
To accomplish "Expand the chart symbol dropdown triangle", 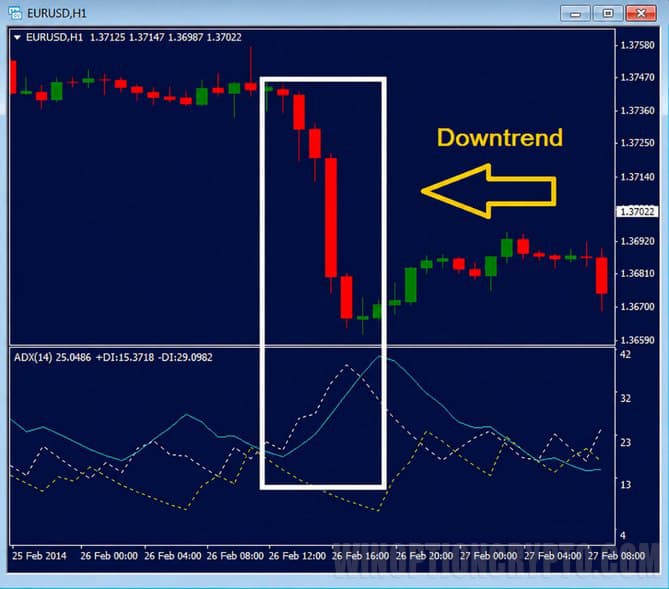I will coord(17,38).
